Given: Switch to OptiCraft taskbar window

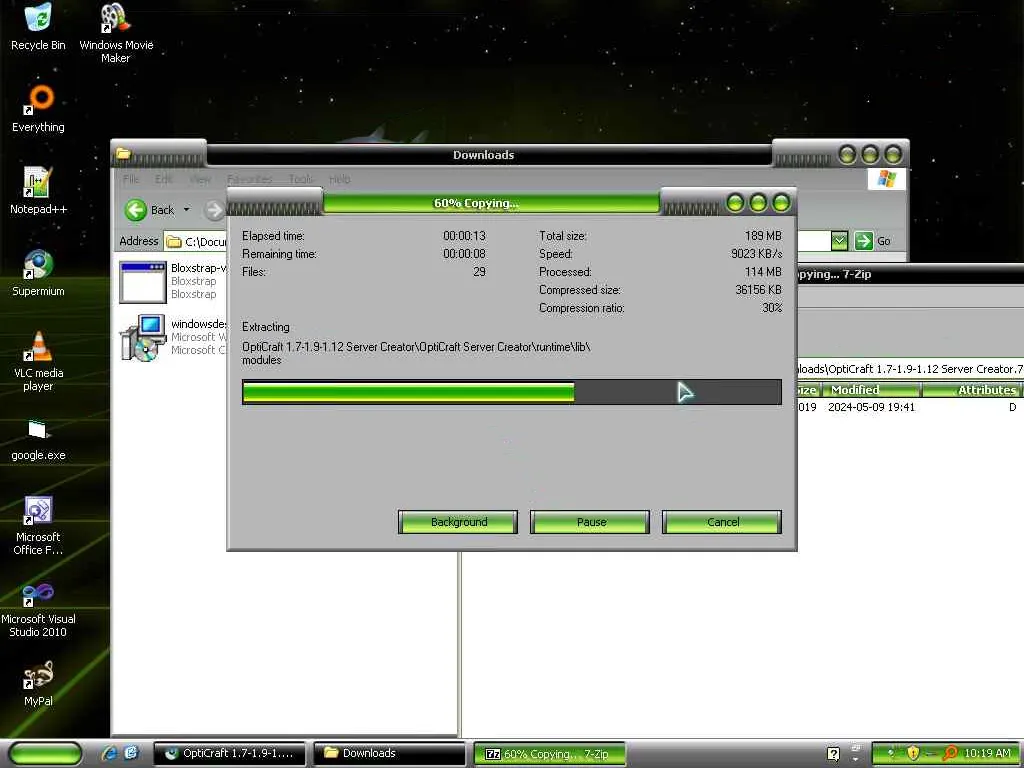Looking at the screenshot, I should pyautogui.click(x=229, y=754).
